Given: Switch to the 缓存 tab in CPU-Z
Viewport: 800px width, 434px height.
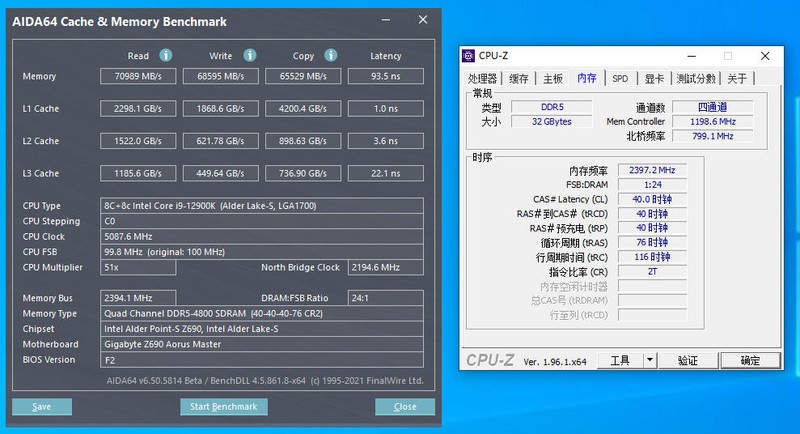Looking at the screenshot, I should [x=519, y=79].
